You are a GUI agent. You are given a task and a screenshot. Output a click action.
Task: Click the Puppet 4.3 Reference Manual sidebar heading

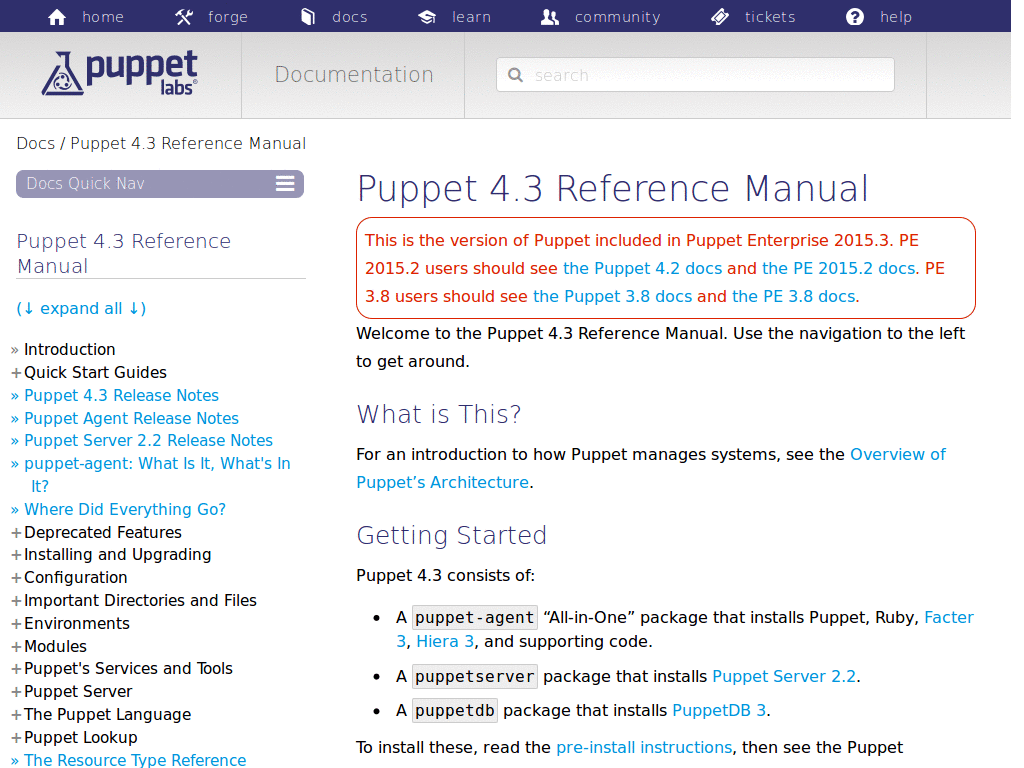click(x=124, y=253)
